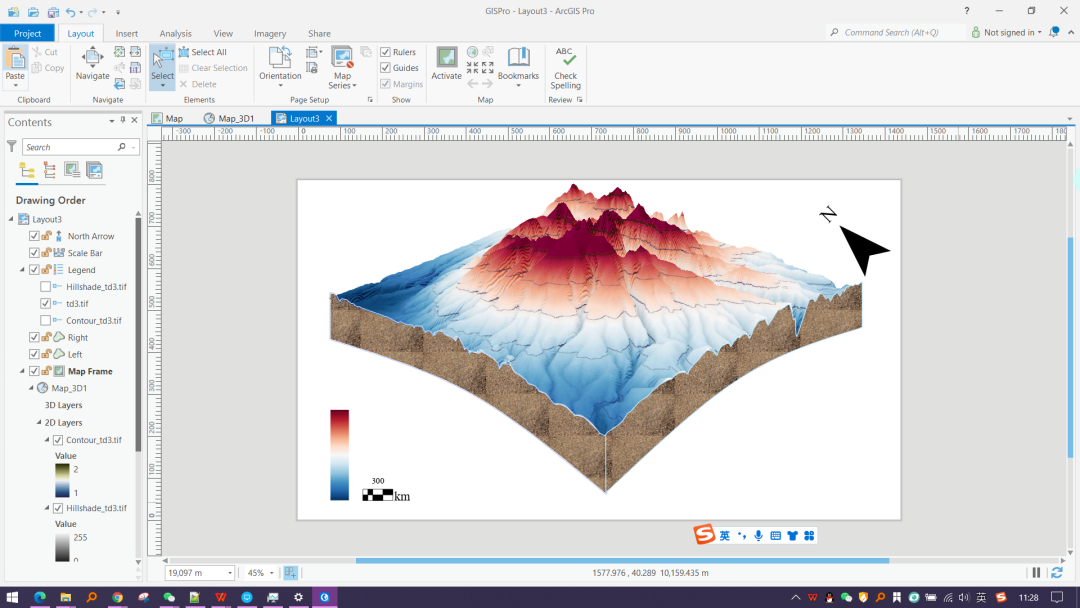This screenshot has width=1080, height=608.
Task: Select List By Element Type icon
Action: click(50, 170)
